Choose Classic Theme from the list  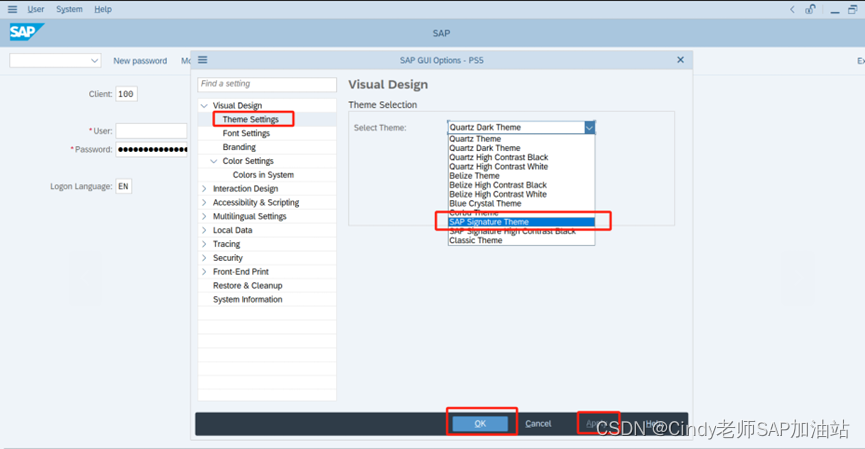[x=521, y=240]
